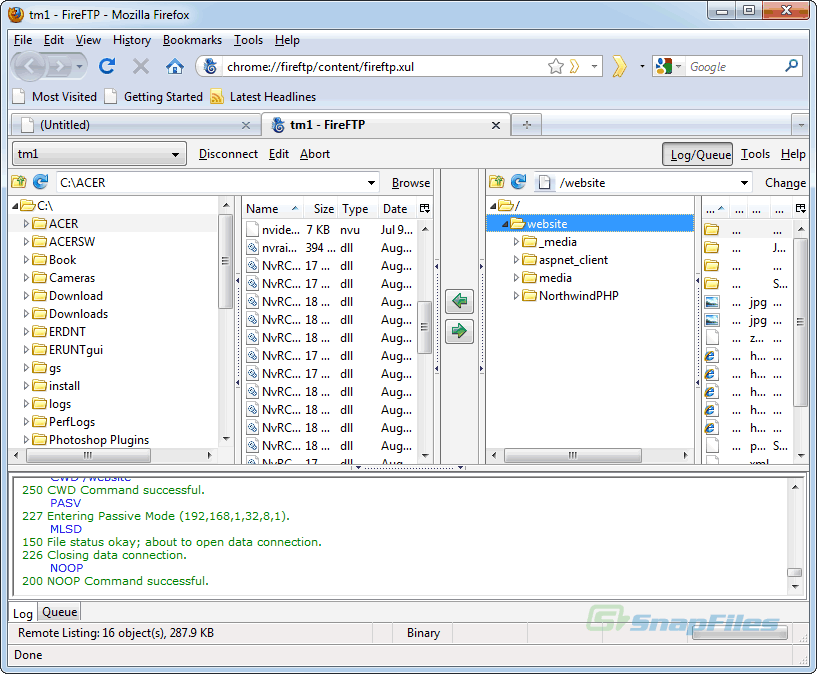The width and height of the screenshot is (817, 674).
Task: Click the local path field showing C:\ACER
Action: point(210,183)
